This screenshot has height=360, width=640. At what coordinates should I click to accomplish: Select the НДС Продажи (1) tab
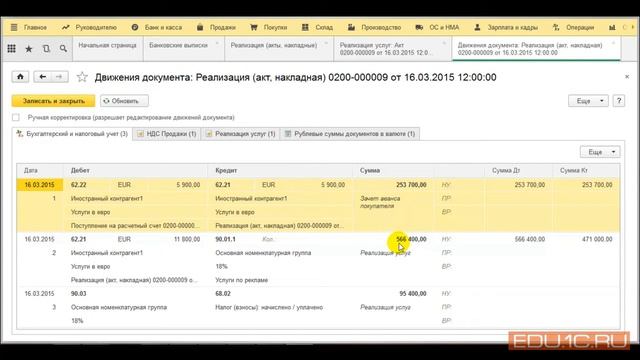[x=167, y=133]
